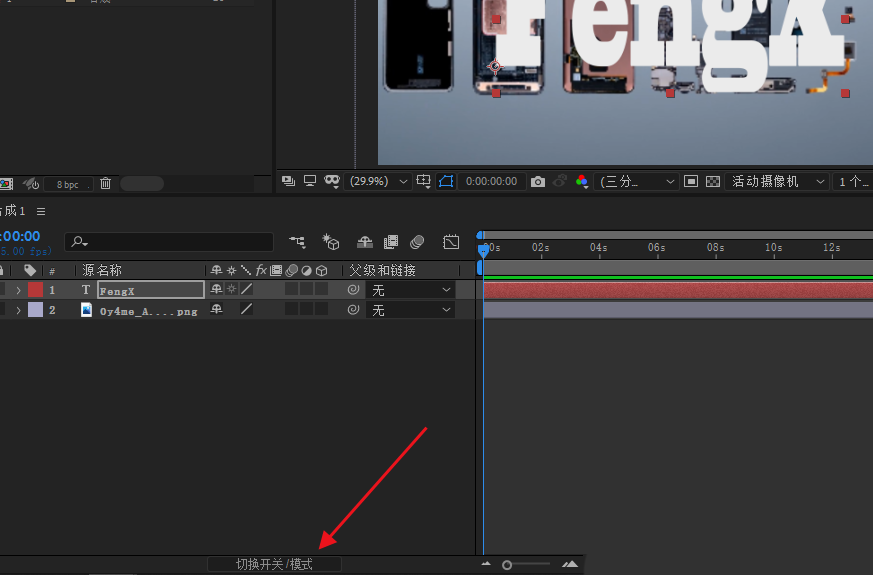The height and width of the screenshot is (575, 873).
Task: Click 切换开关/模式 toggle switches button
Action: [x=274, y=564]
